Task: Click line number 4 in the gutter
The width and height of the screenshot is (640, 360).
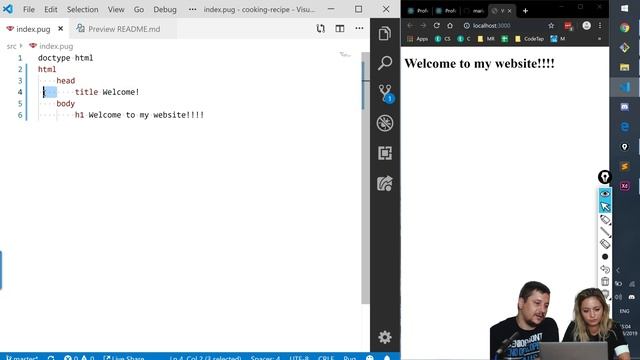Action: coord(20,92)
